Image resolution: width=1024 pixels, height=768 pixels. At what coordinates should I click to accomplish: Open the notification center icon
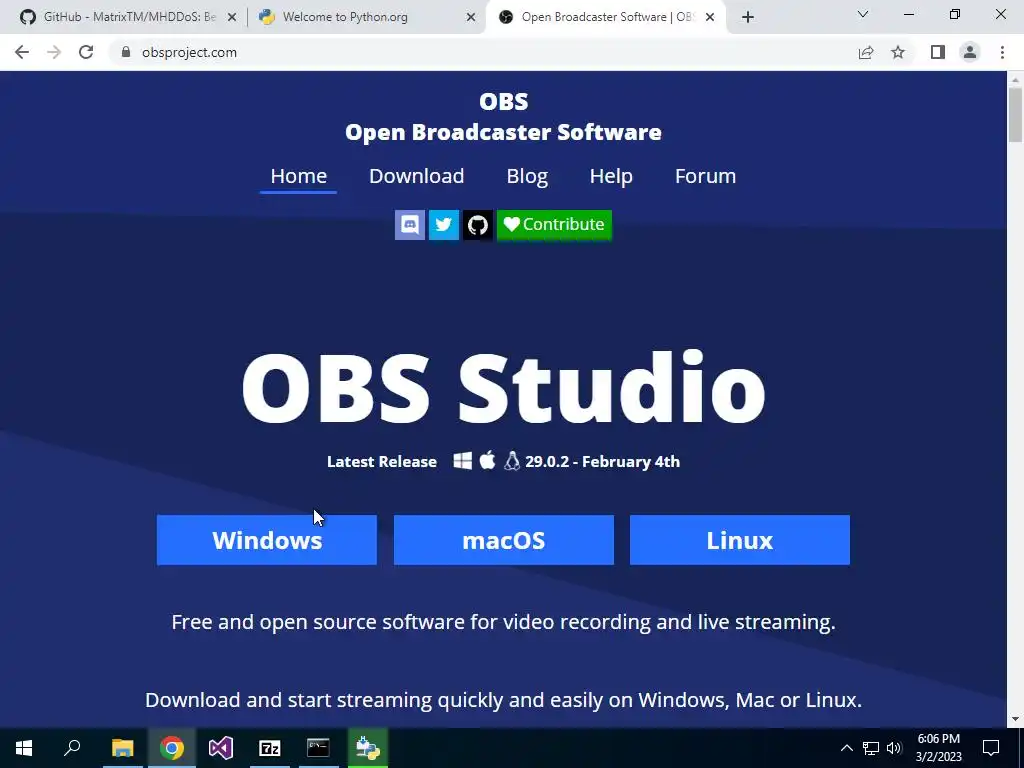click(991, 748)
